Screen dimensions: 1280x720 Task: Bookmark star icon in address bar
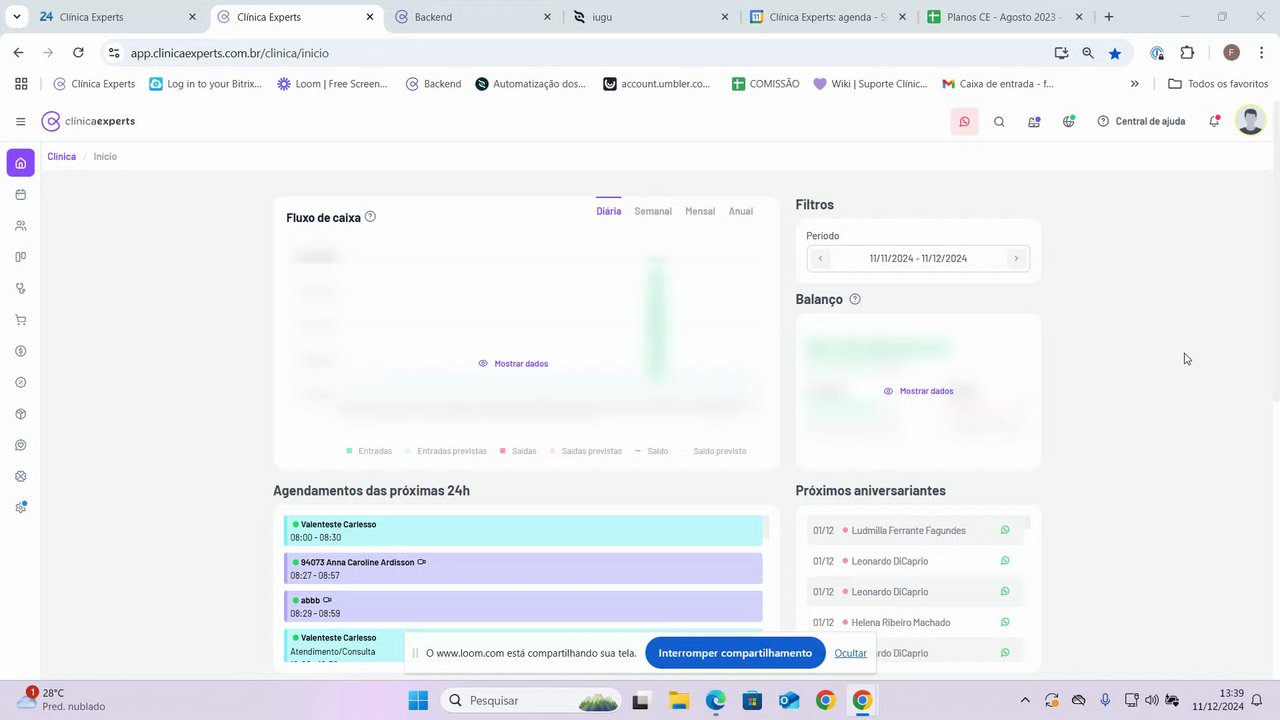(x=1115, y=53)
